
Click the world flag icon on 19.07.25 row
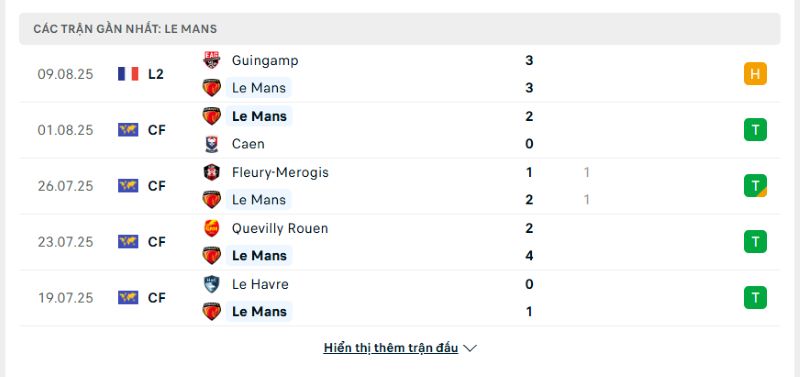coord(128,297)
